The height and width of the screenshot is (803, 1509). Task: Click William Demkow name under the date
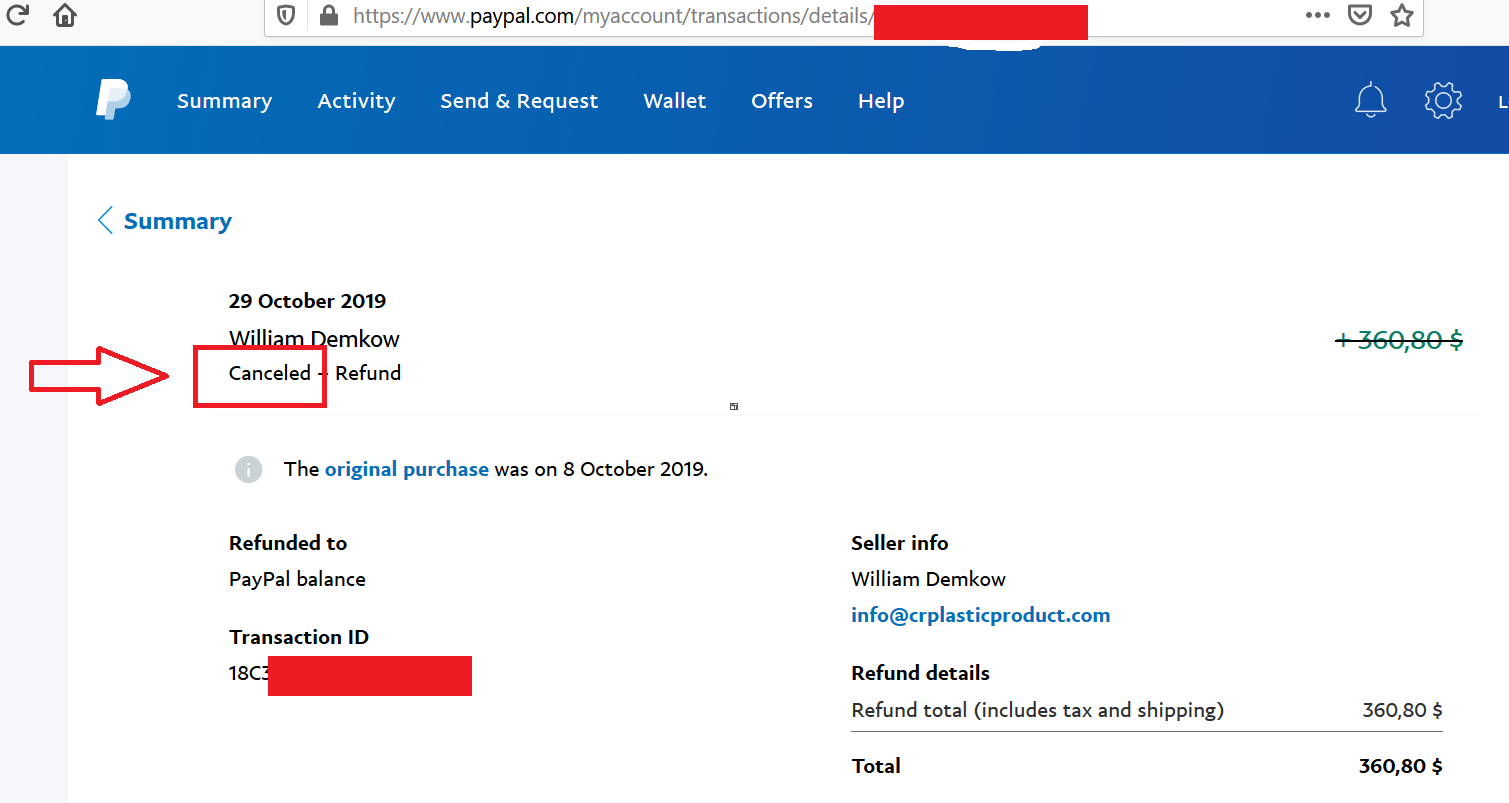pyautogui.click(x=314, y=339)
